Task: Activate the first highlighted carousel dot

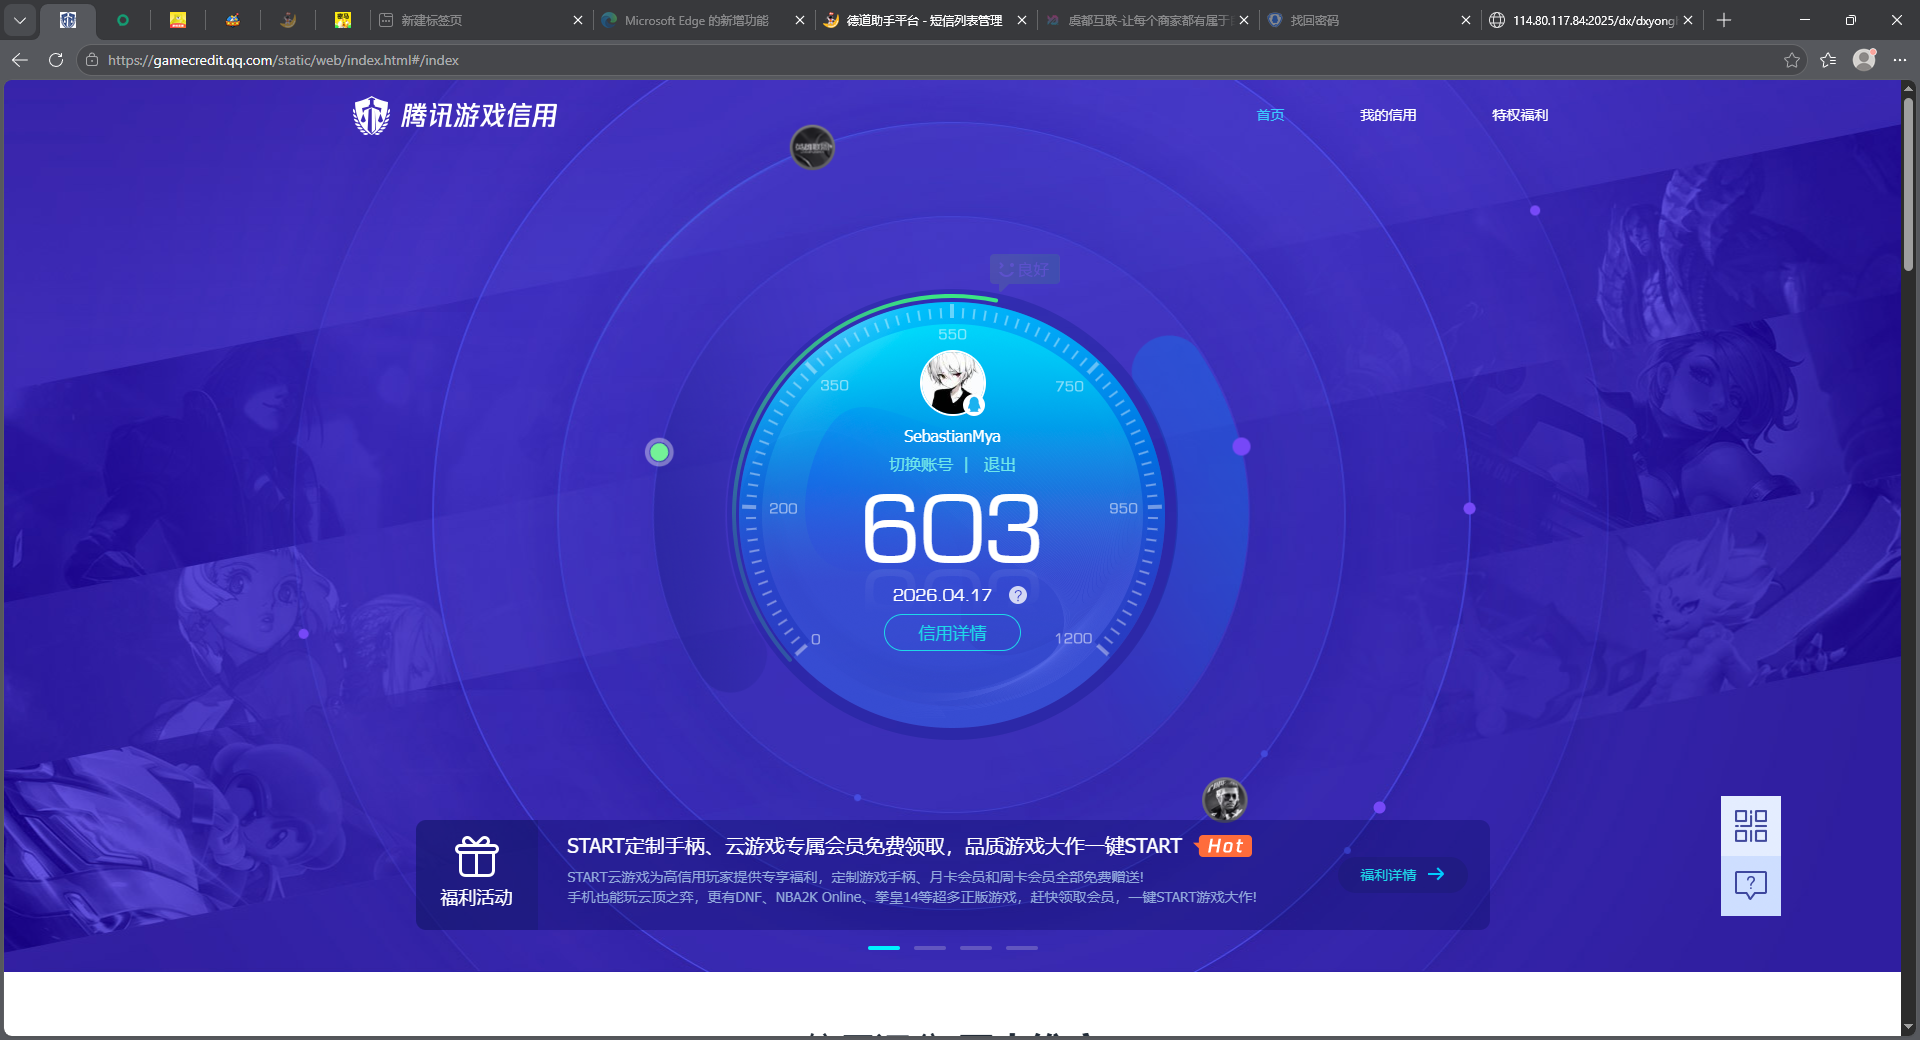Action: point(884,948)
